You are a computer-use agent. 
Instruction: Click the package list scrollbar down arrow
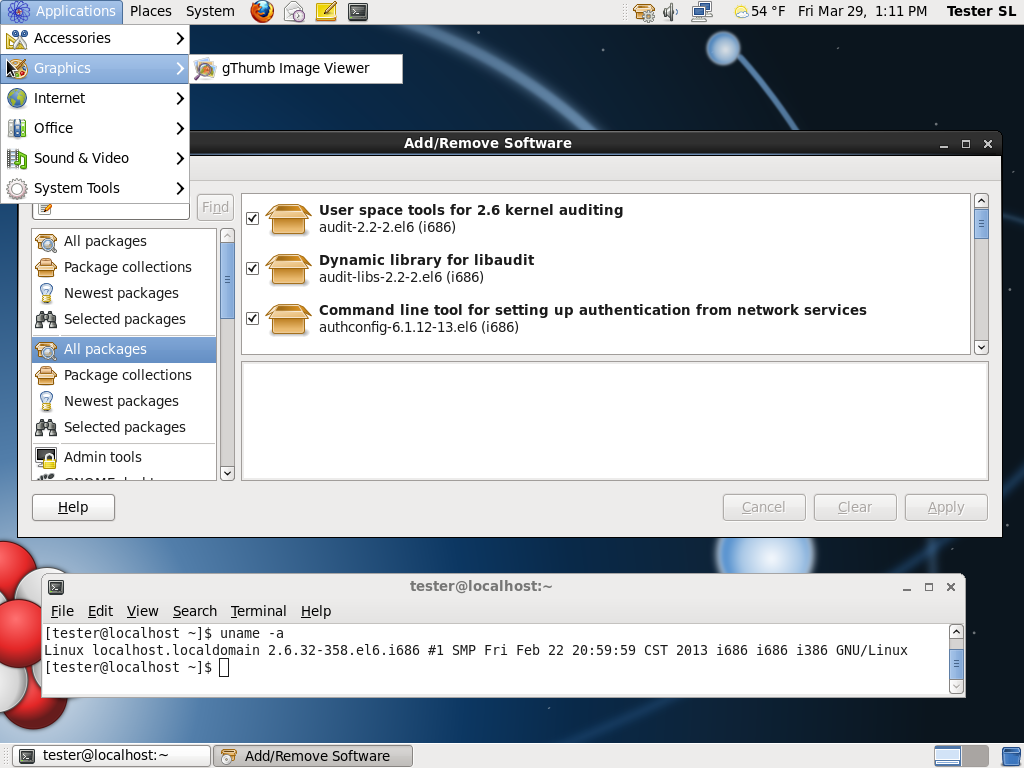981,347
